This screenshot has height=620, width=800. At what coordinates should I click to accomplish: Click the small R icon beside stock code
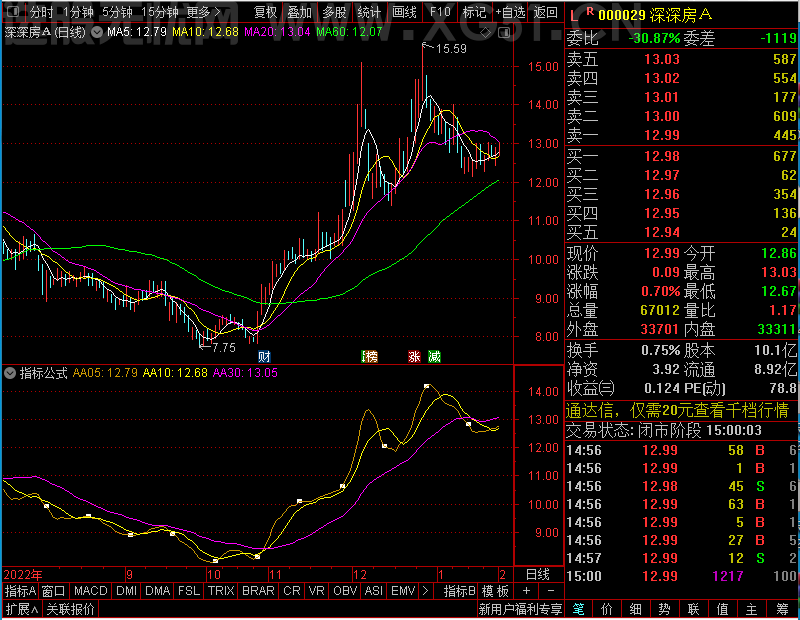coord(590,11)
